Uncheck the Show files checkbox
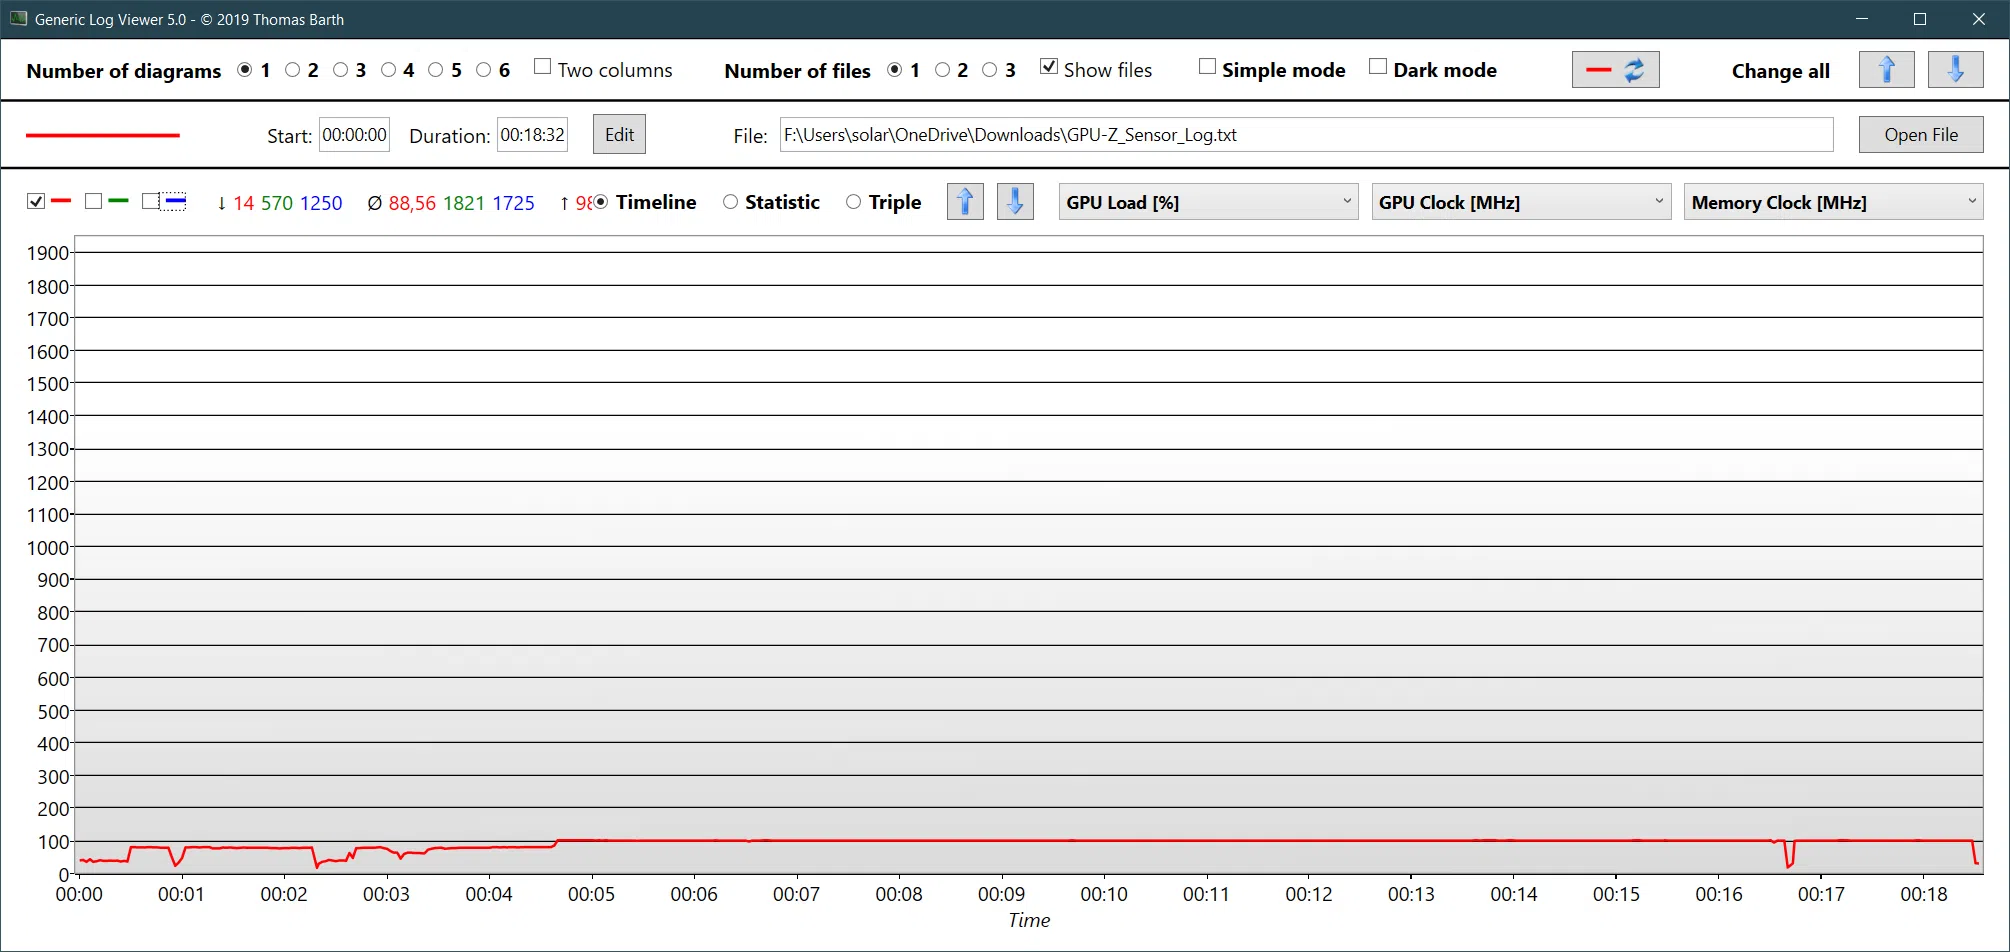Viewport: 2010px width, 952px height. tap(1049, 67)
